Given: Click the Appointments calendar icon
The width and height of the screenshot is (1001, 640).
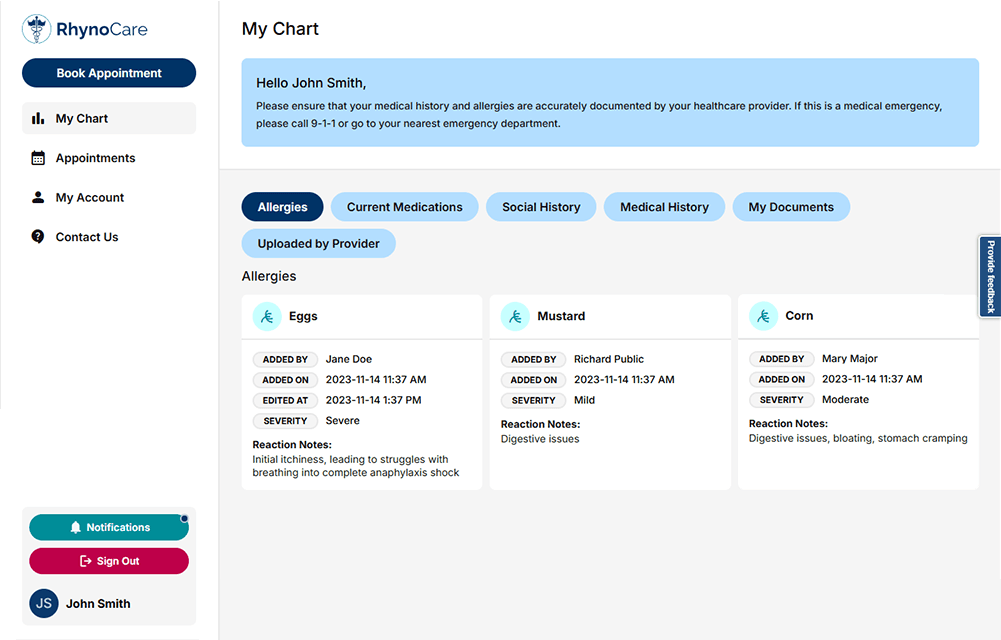Looking at the screenshot, I should pyautogui.click(x=38, y=158).
